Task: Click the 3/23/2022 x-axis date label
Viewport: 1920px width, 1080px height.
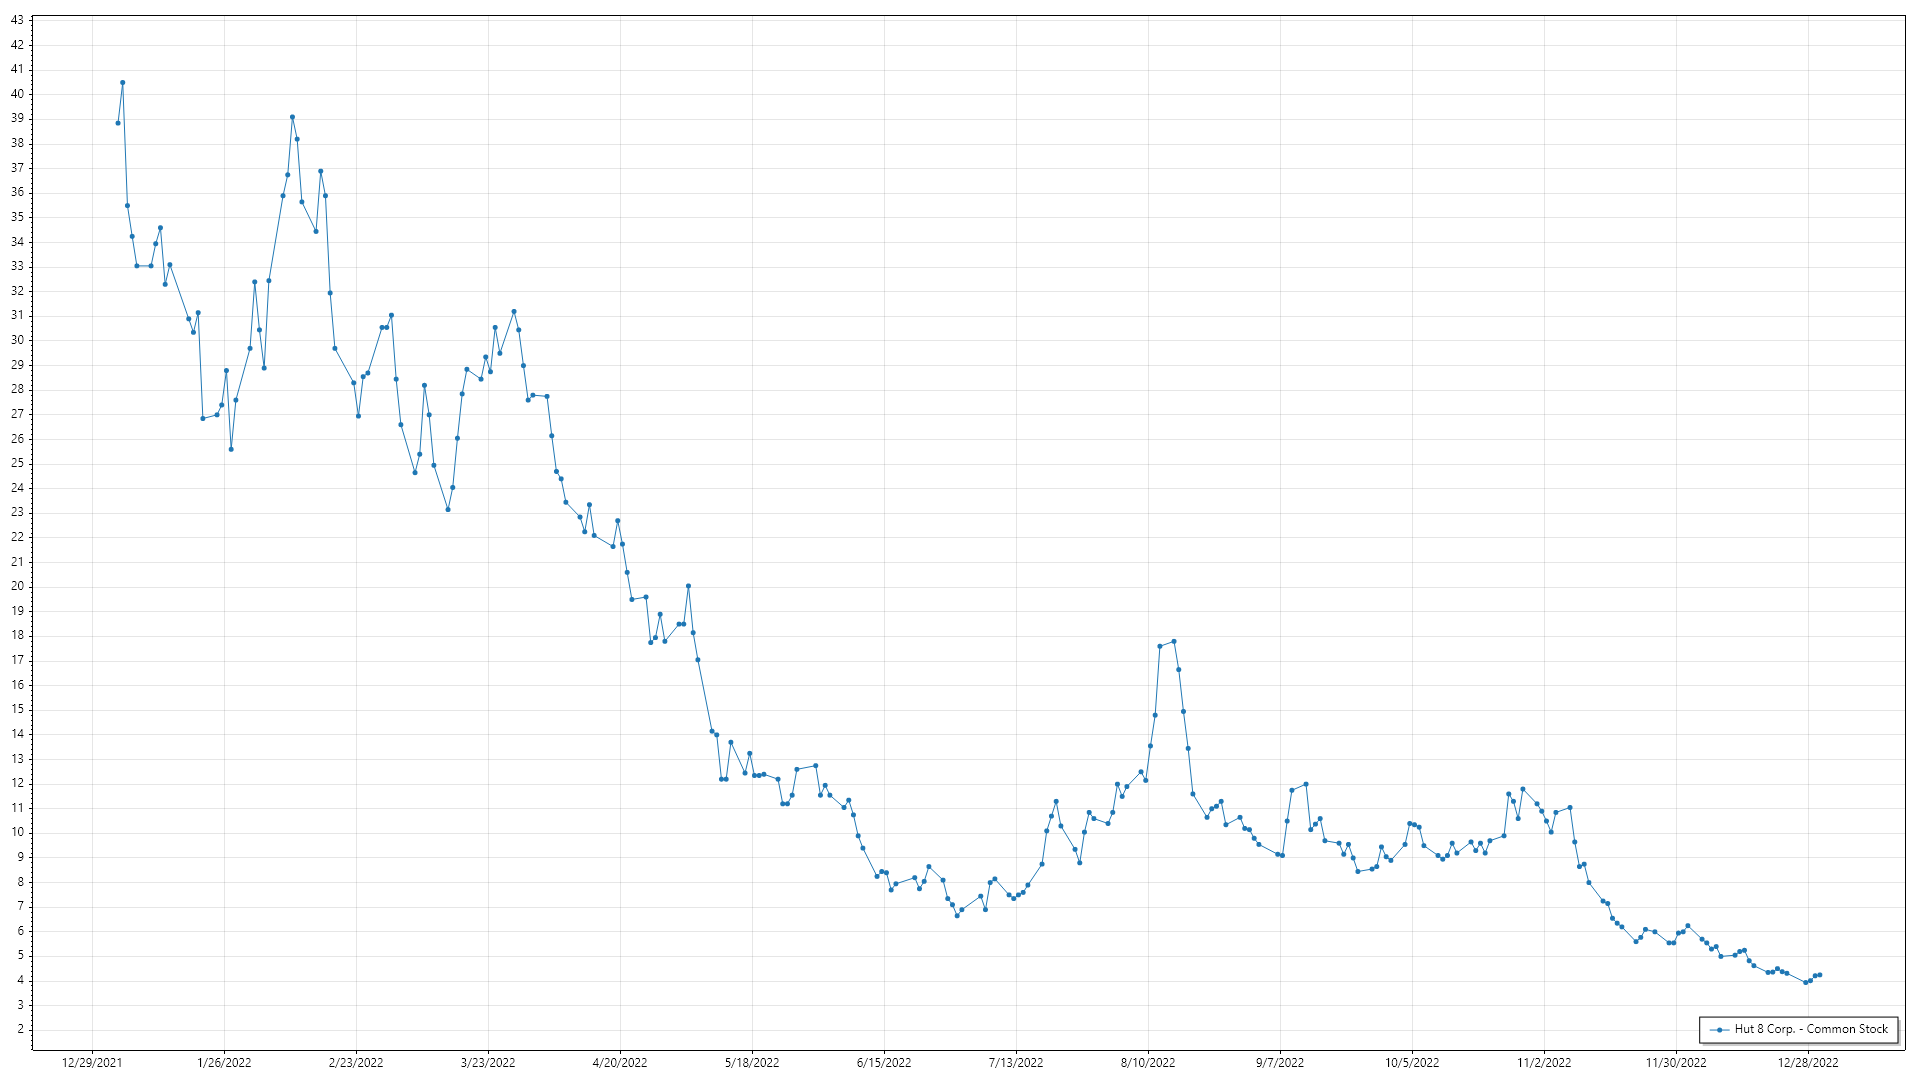Action: (488, 1063)
